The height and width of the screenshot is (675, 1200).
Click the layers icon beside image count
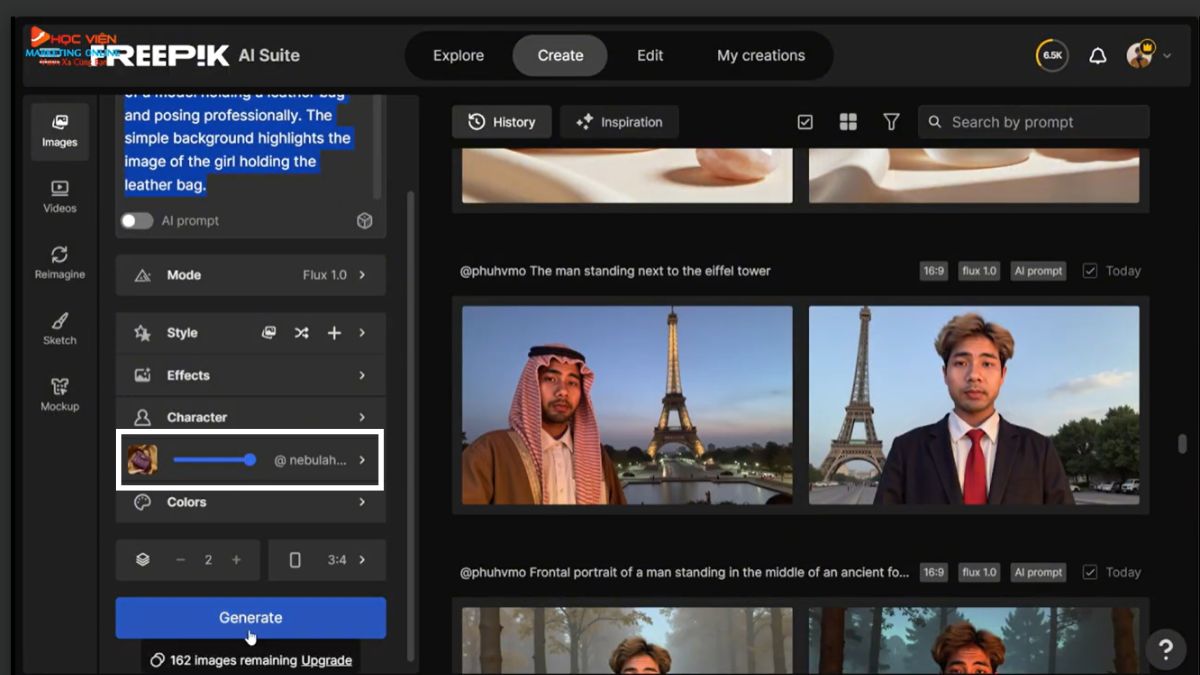click(x=143, y=560)
